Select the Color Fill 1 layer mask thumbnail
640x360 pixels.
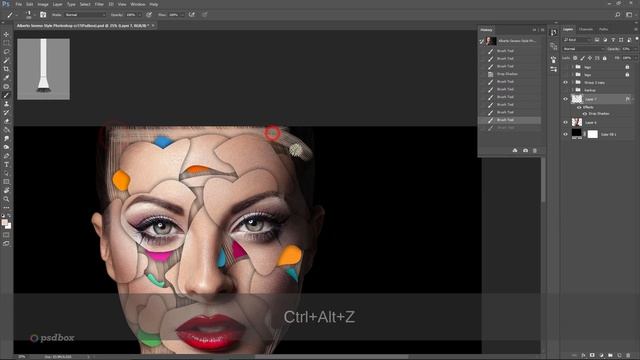(x=592, y=134)
